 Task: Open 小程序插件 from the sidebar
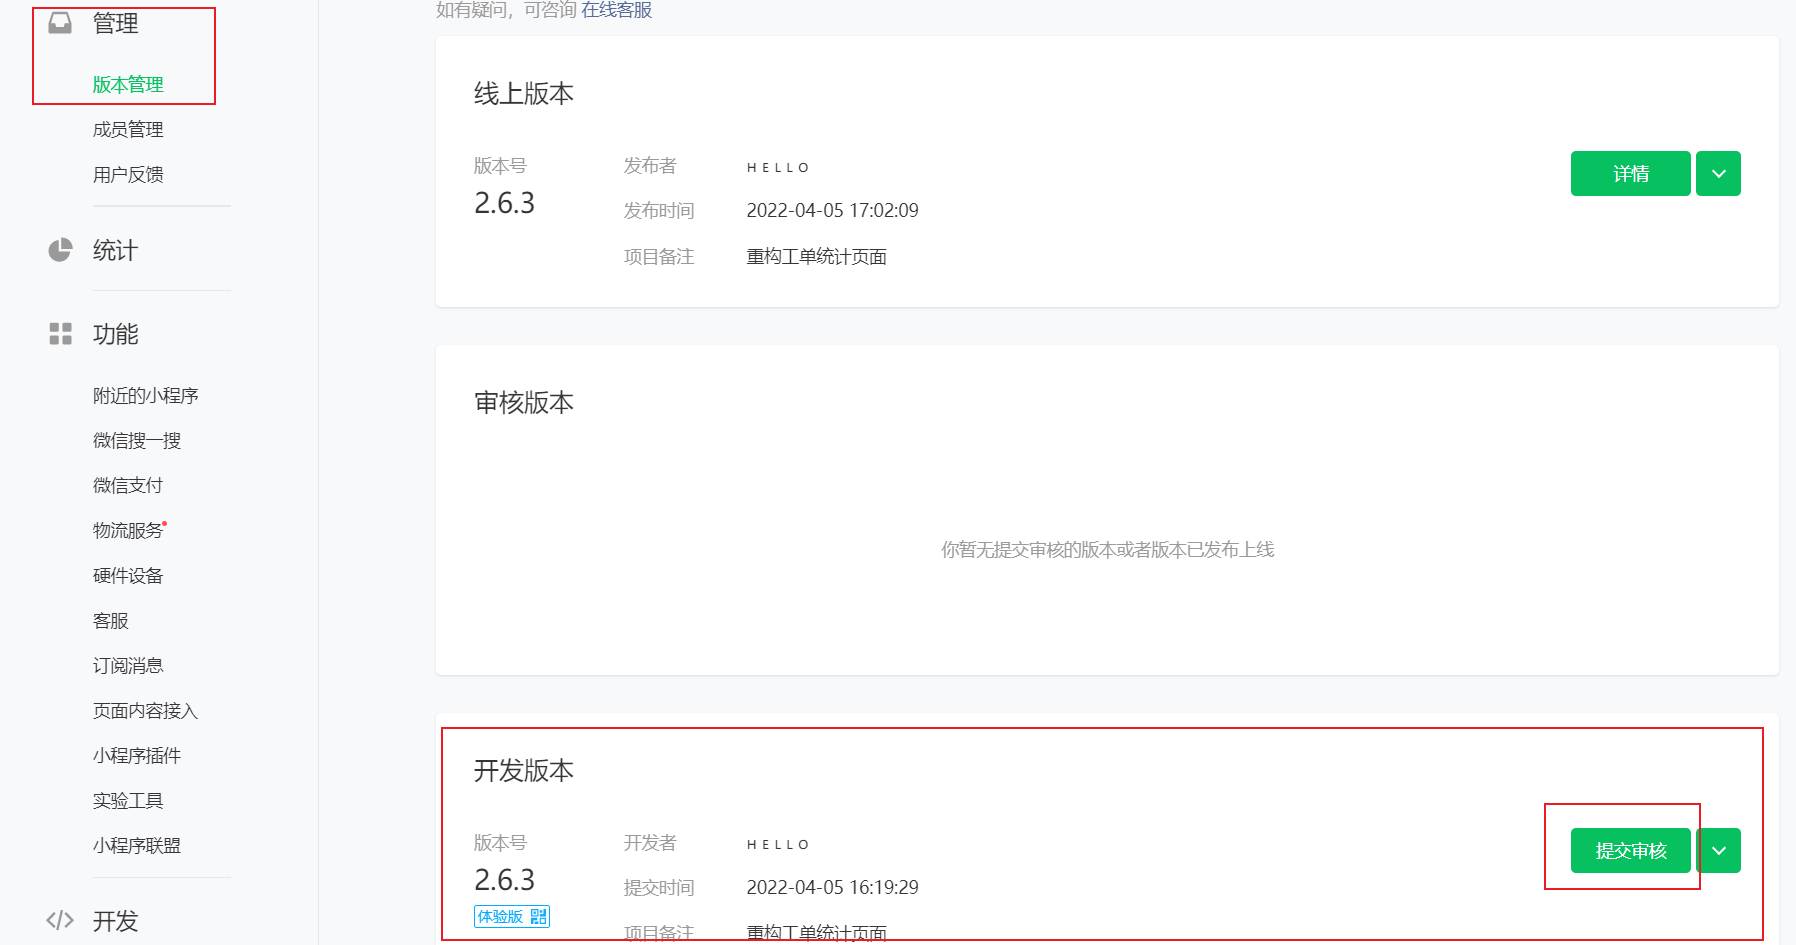[136, 755]
